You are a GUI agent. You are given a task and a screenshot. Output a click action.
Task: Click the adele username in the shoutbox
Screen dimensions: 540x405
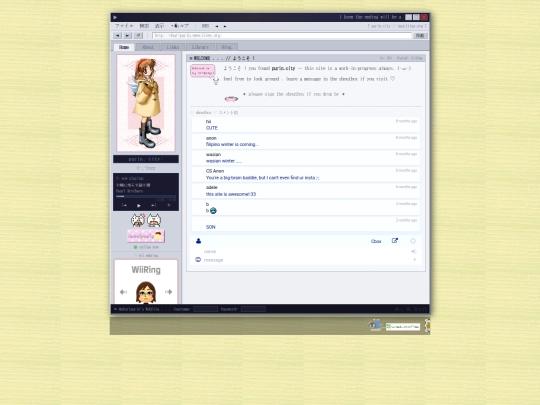[211, 188]
